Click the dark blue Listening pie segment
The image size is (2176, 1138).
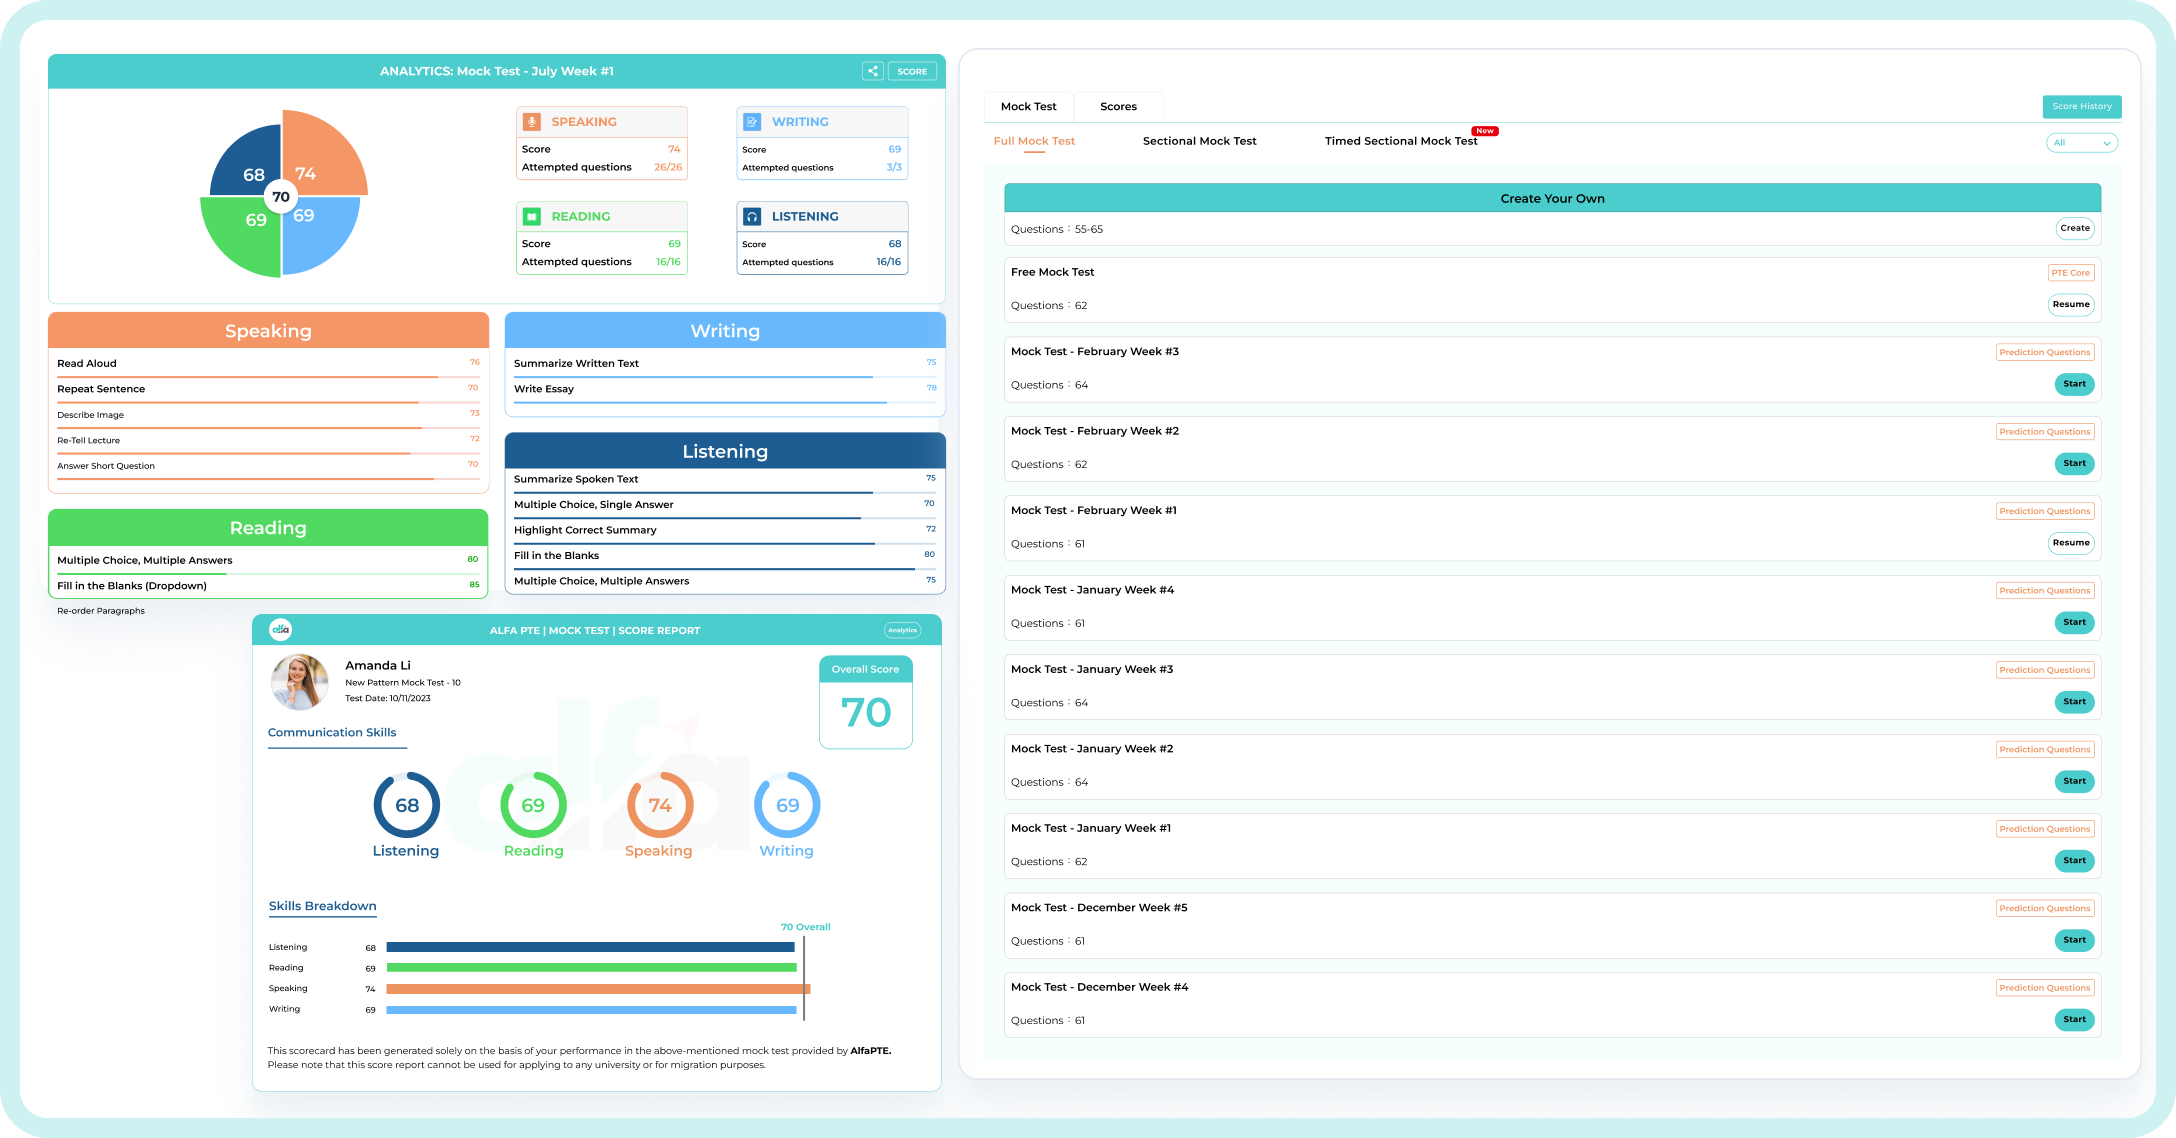[245, 160]
